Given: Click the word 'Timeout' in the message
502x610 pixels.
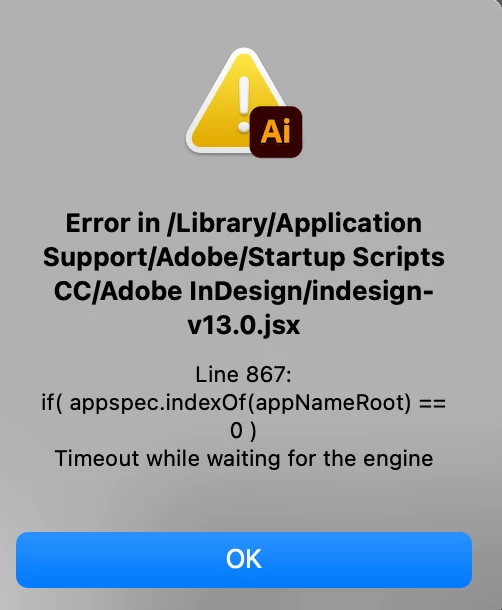Looking at the screenshot, I should (x=97, y=458).
